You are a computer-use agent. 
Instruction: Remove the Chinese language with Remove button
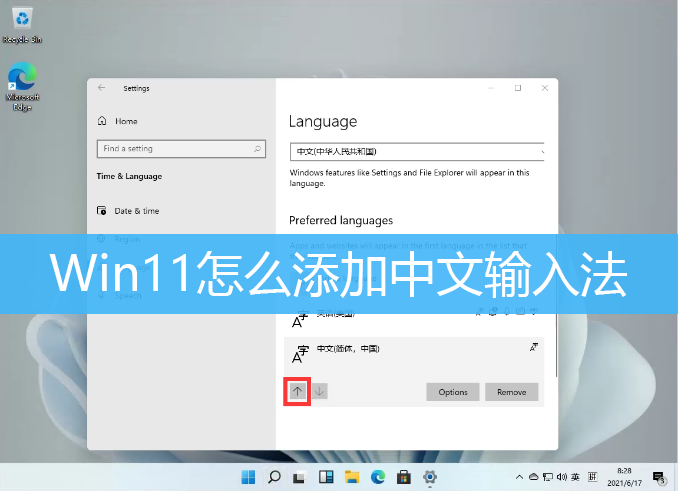click(x=511, y=392)
